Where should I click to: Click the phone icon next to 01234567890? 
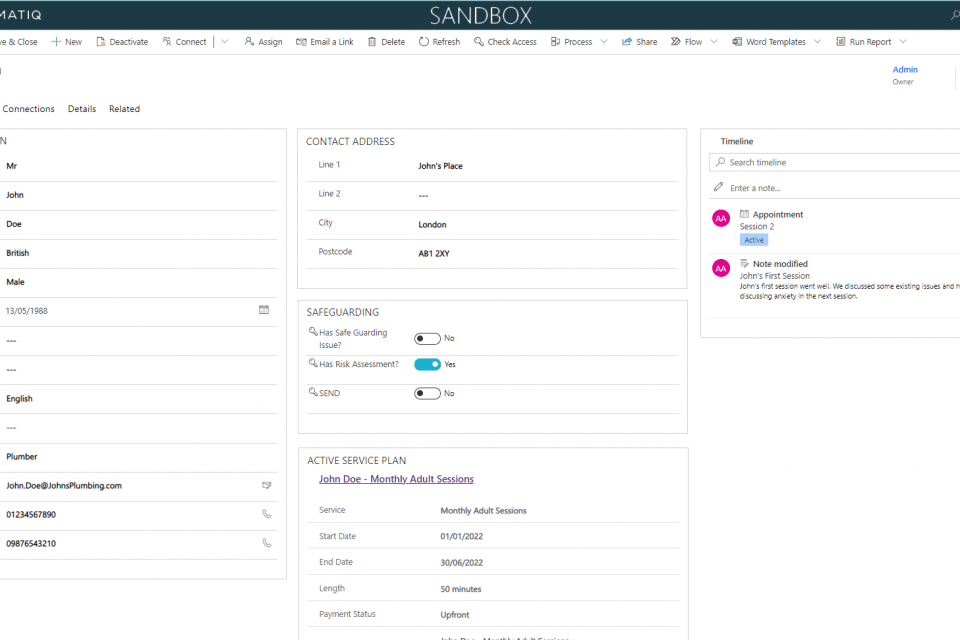click(266, 514)
